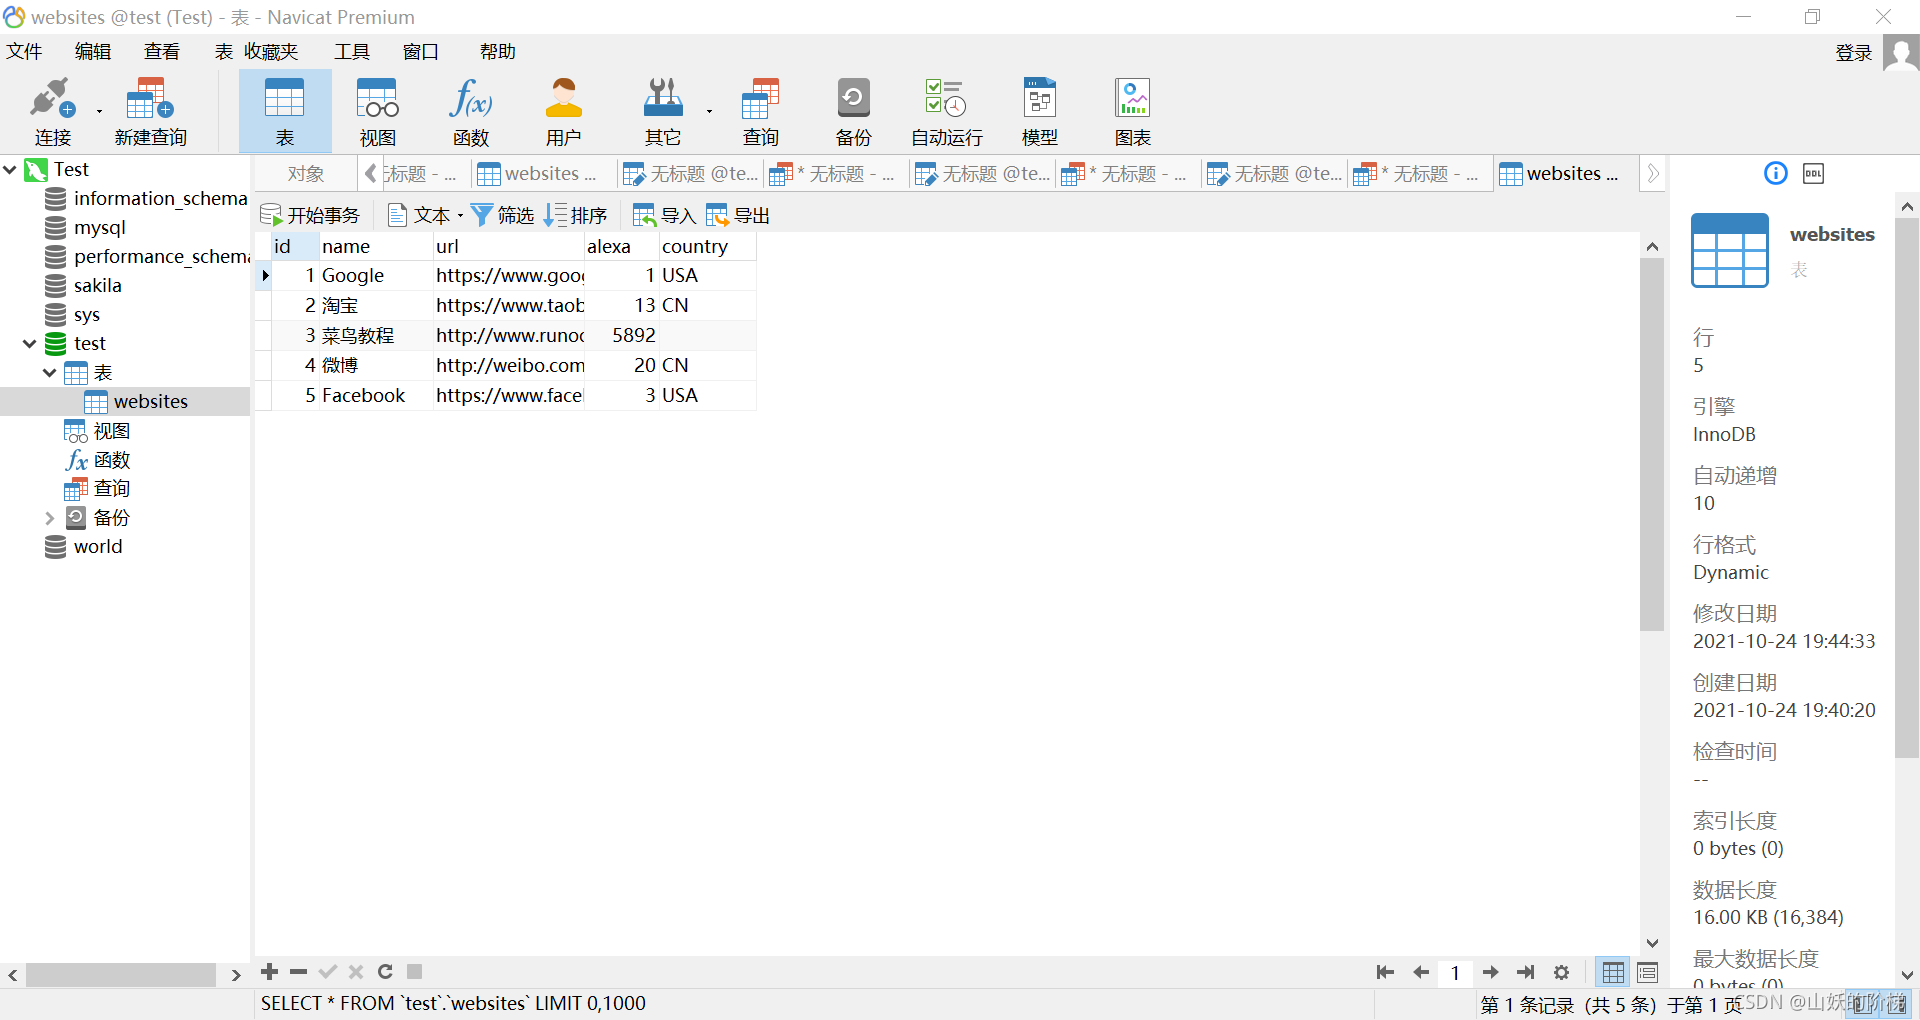Open the Query (查询) toolbar button
The width and height of the screenshot is (1920, 1020).
(760, 111)
